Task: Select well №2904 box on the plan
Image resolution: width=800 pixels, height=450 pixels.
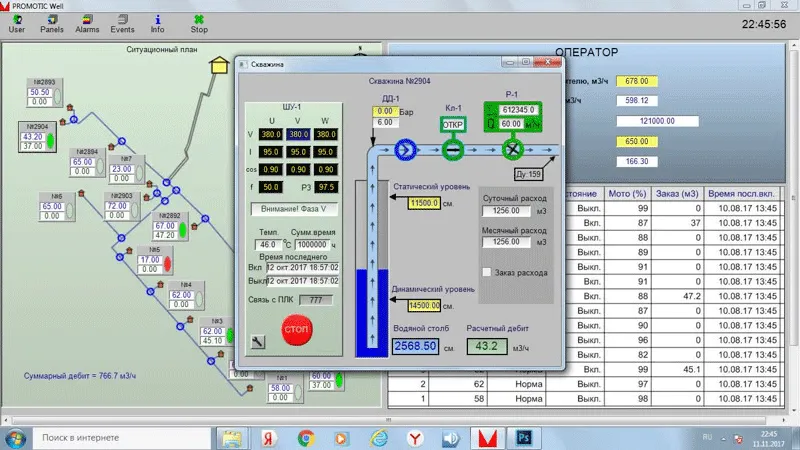Action: coord(37,137)
